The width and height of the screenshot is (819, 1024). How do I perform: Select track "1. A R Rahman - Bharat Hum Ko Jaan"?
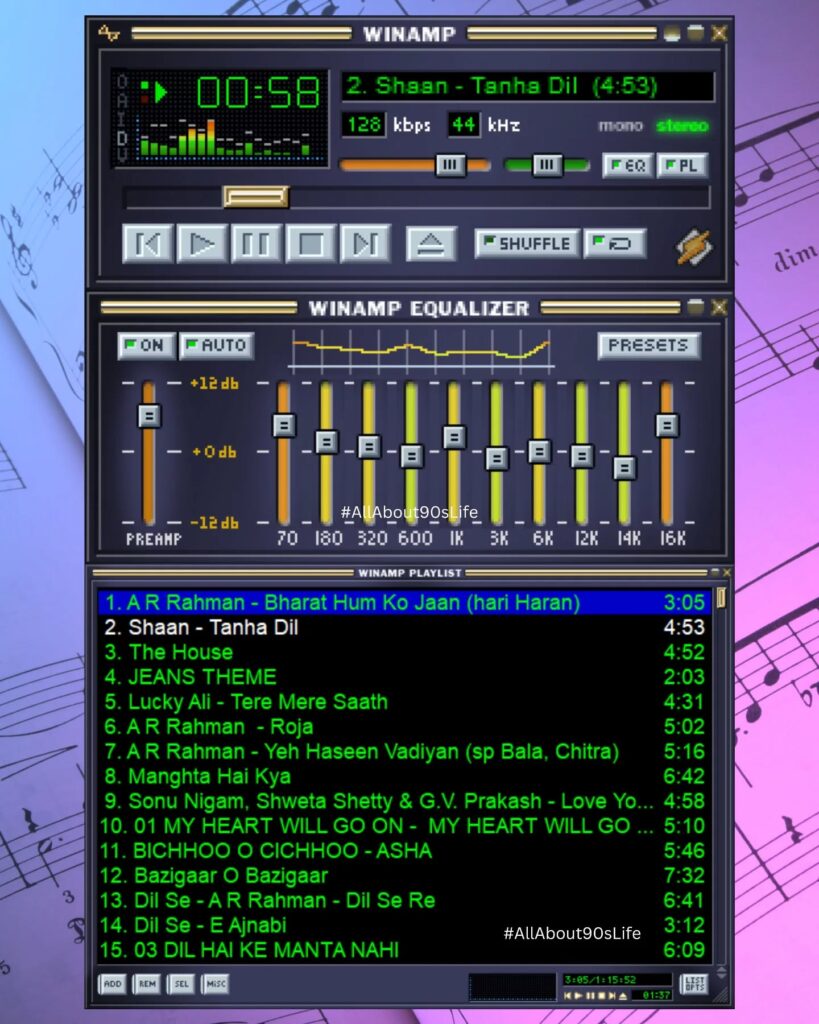pyautogui.click(x=404, y=602)
